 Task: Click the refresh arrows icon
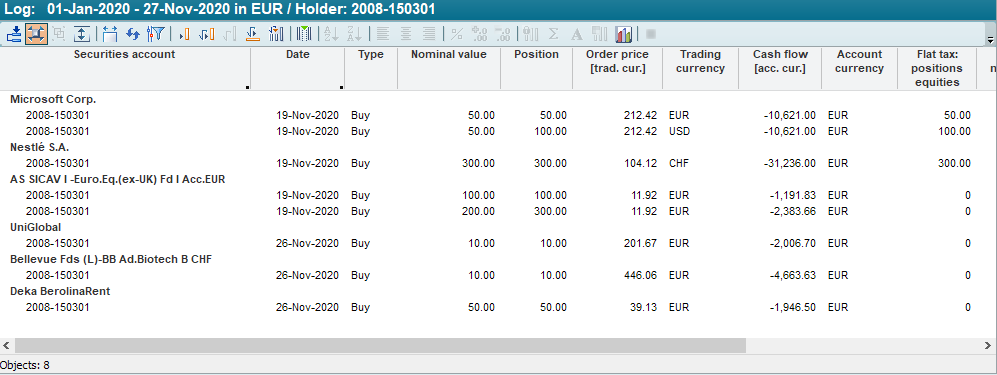133,34
